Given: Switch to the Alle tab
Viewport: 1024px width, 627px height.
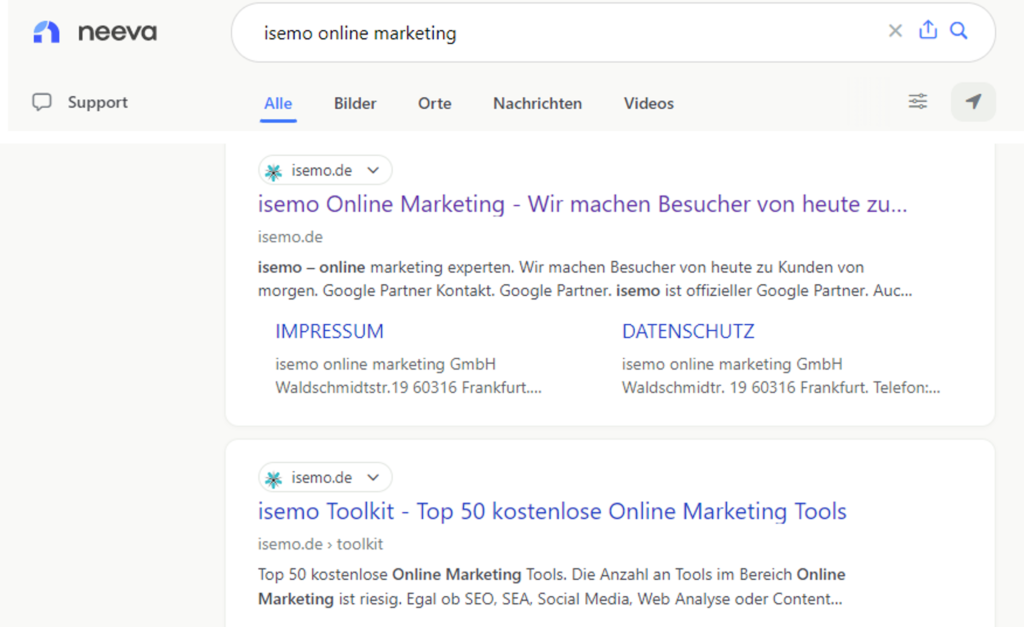Looking at the screenshot, I should click(x=278, y=103).
